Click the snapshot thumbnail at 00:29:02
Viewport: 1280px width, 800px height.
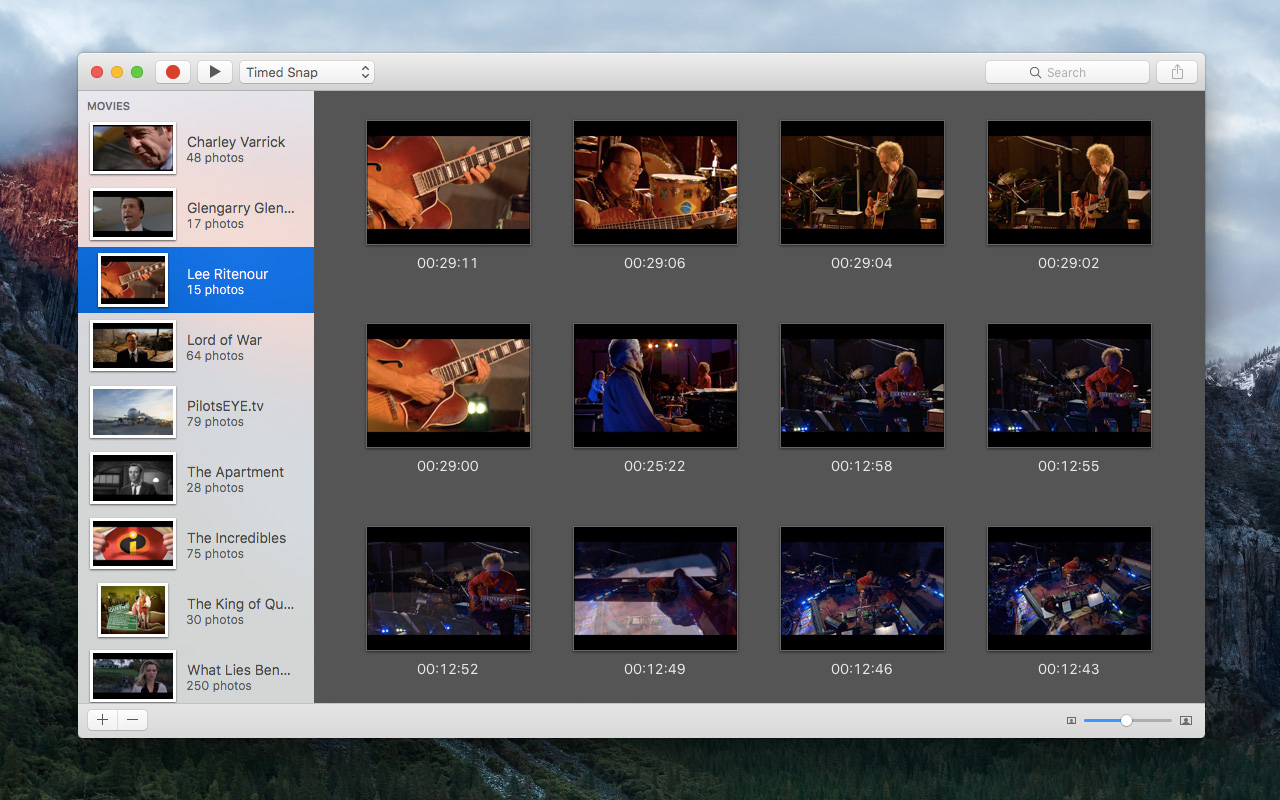(1069, 182)
